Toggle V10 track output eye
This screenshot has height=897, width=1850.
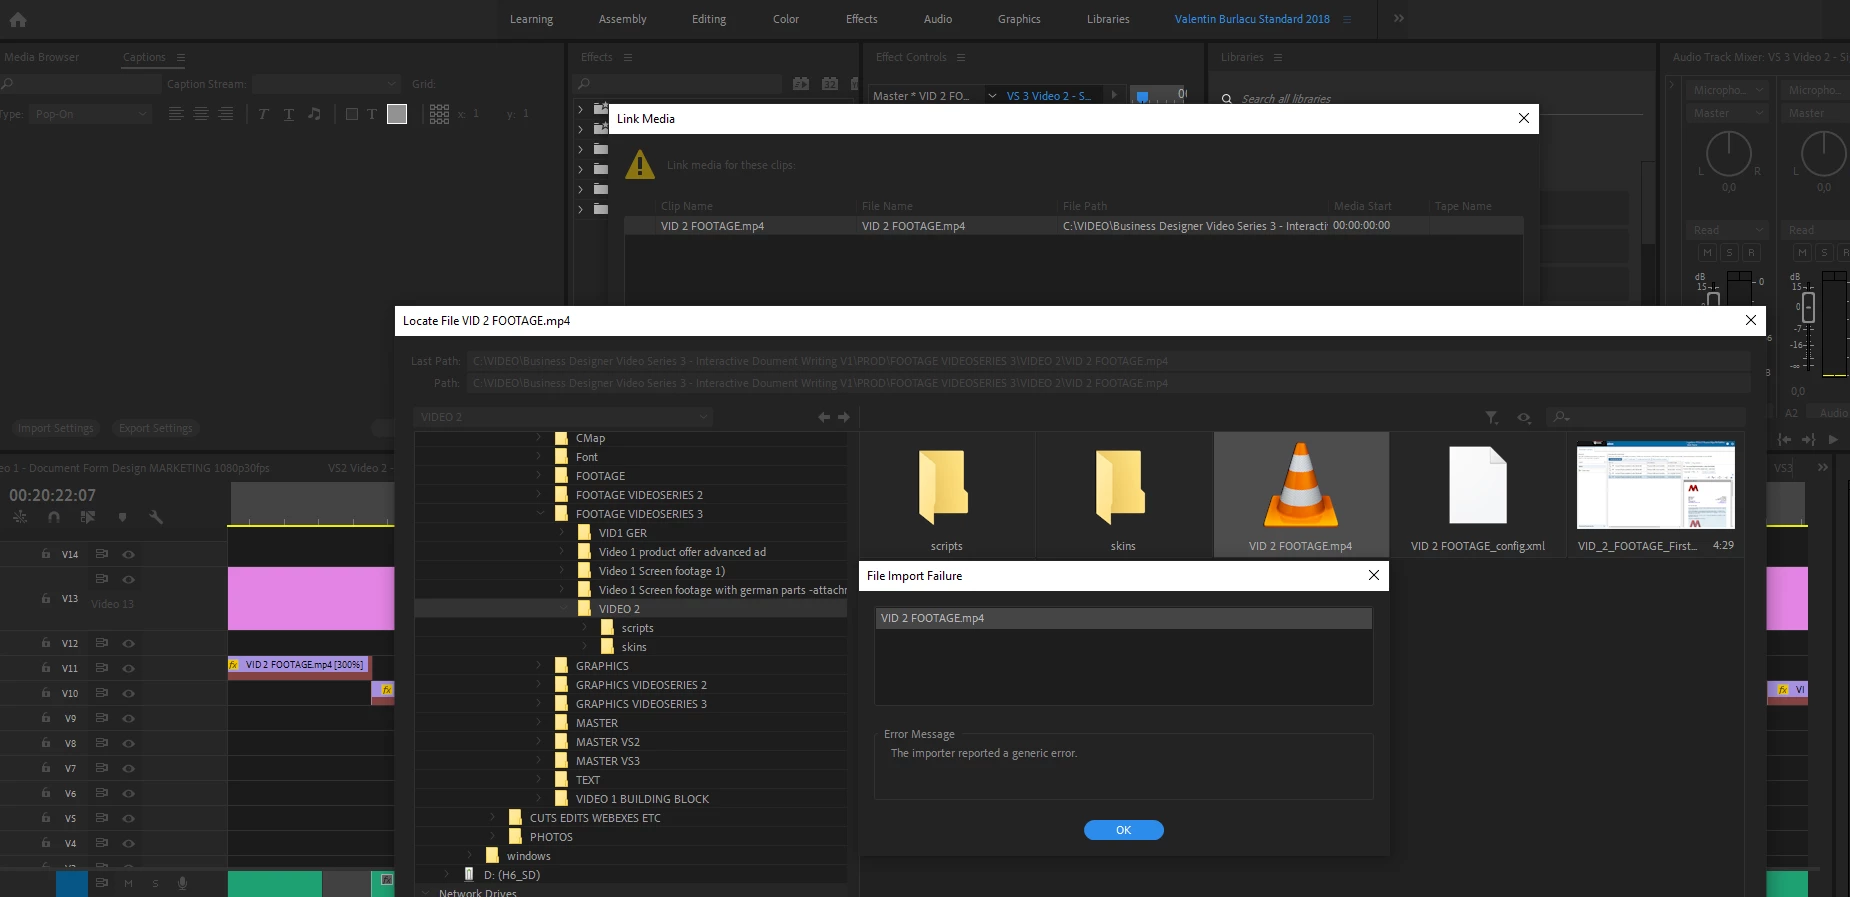128,693
